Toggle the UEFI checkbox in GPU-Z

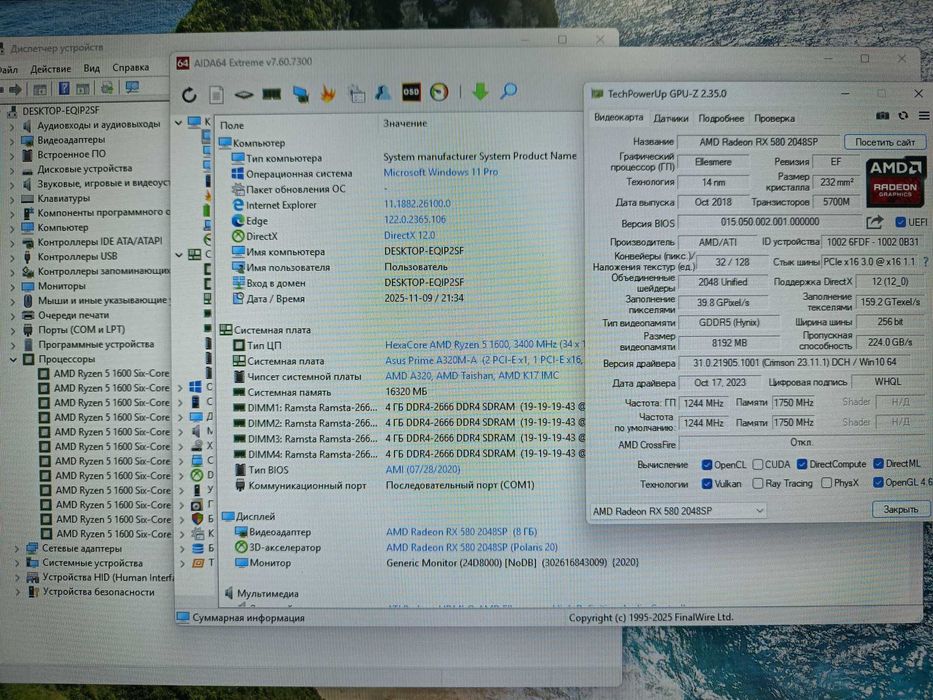(x=900, y=222)
